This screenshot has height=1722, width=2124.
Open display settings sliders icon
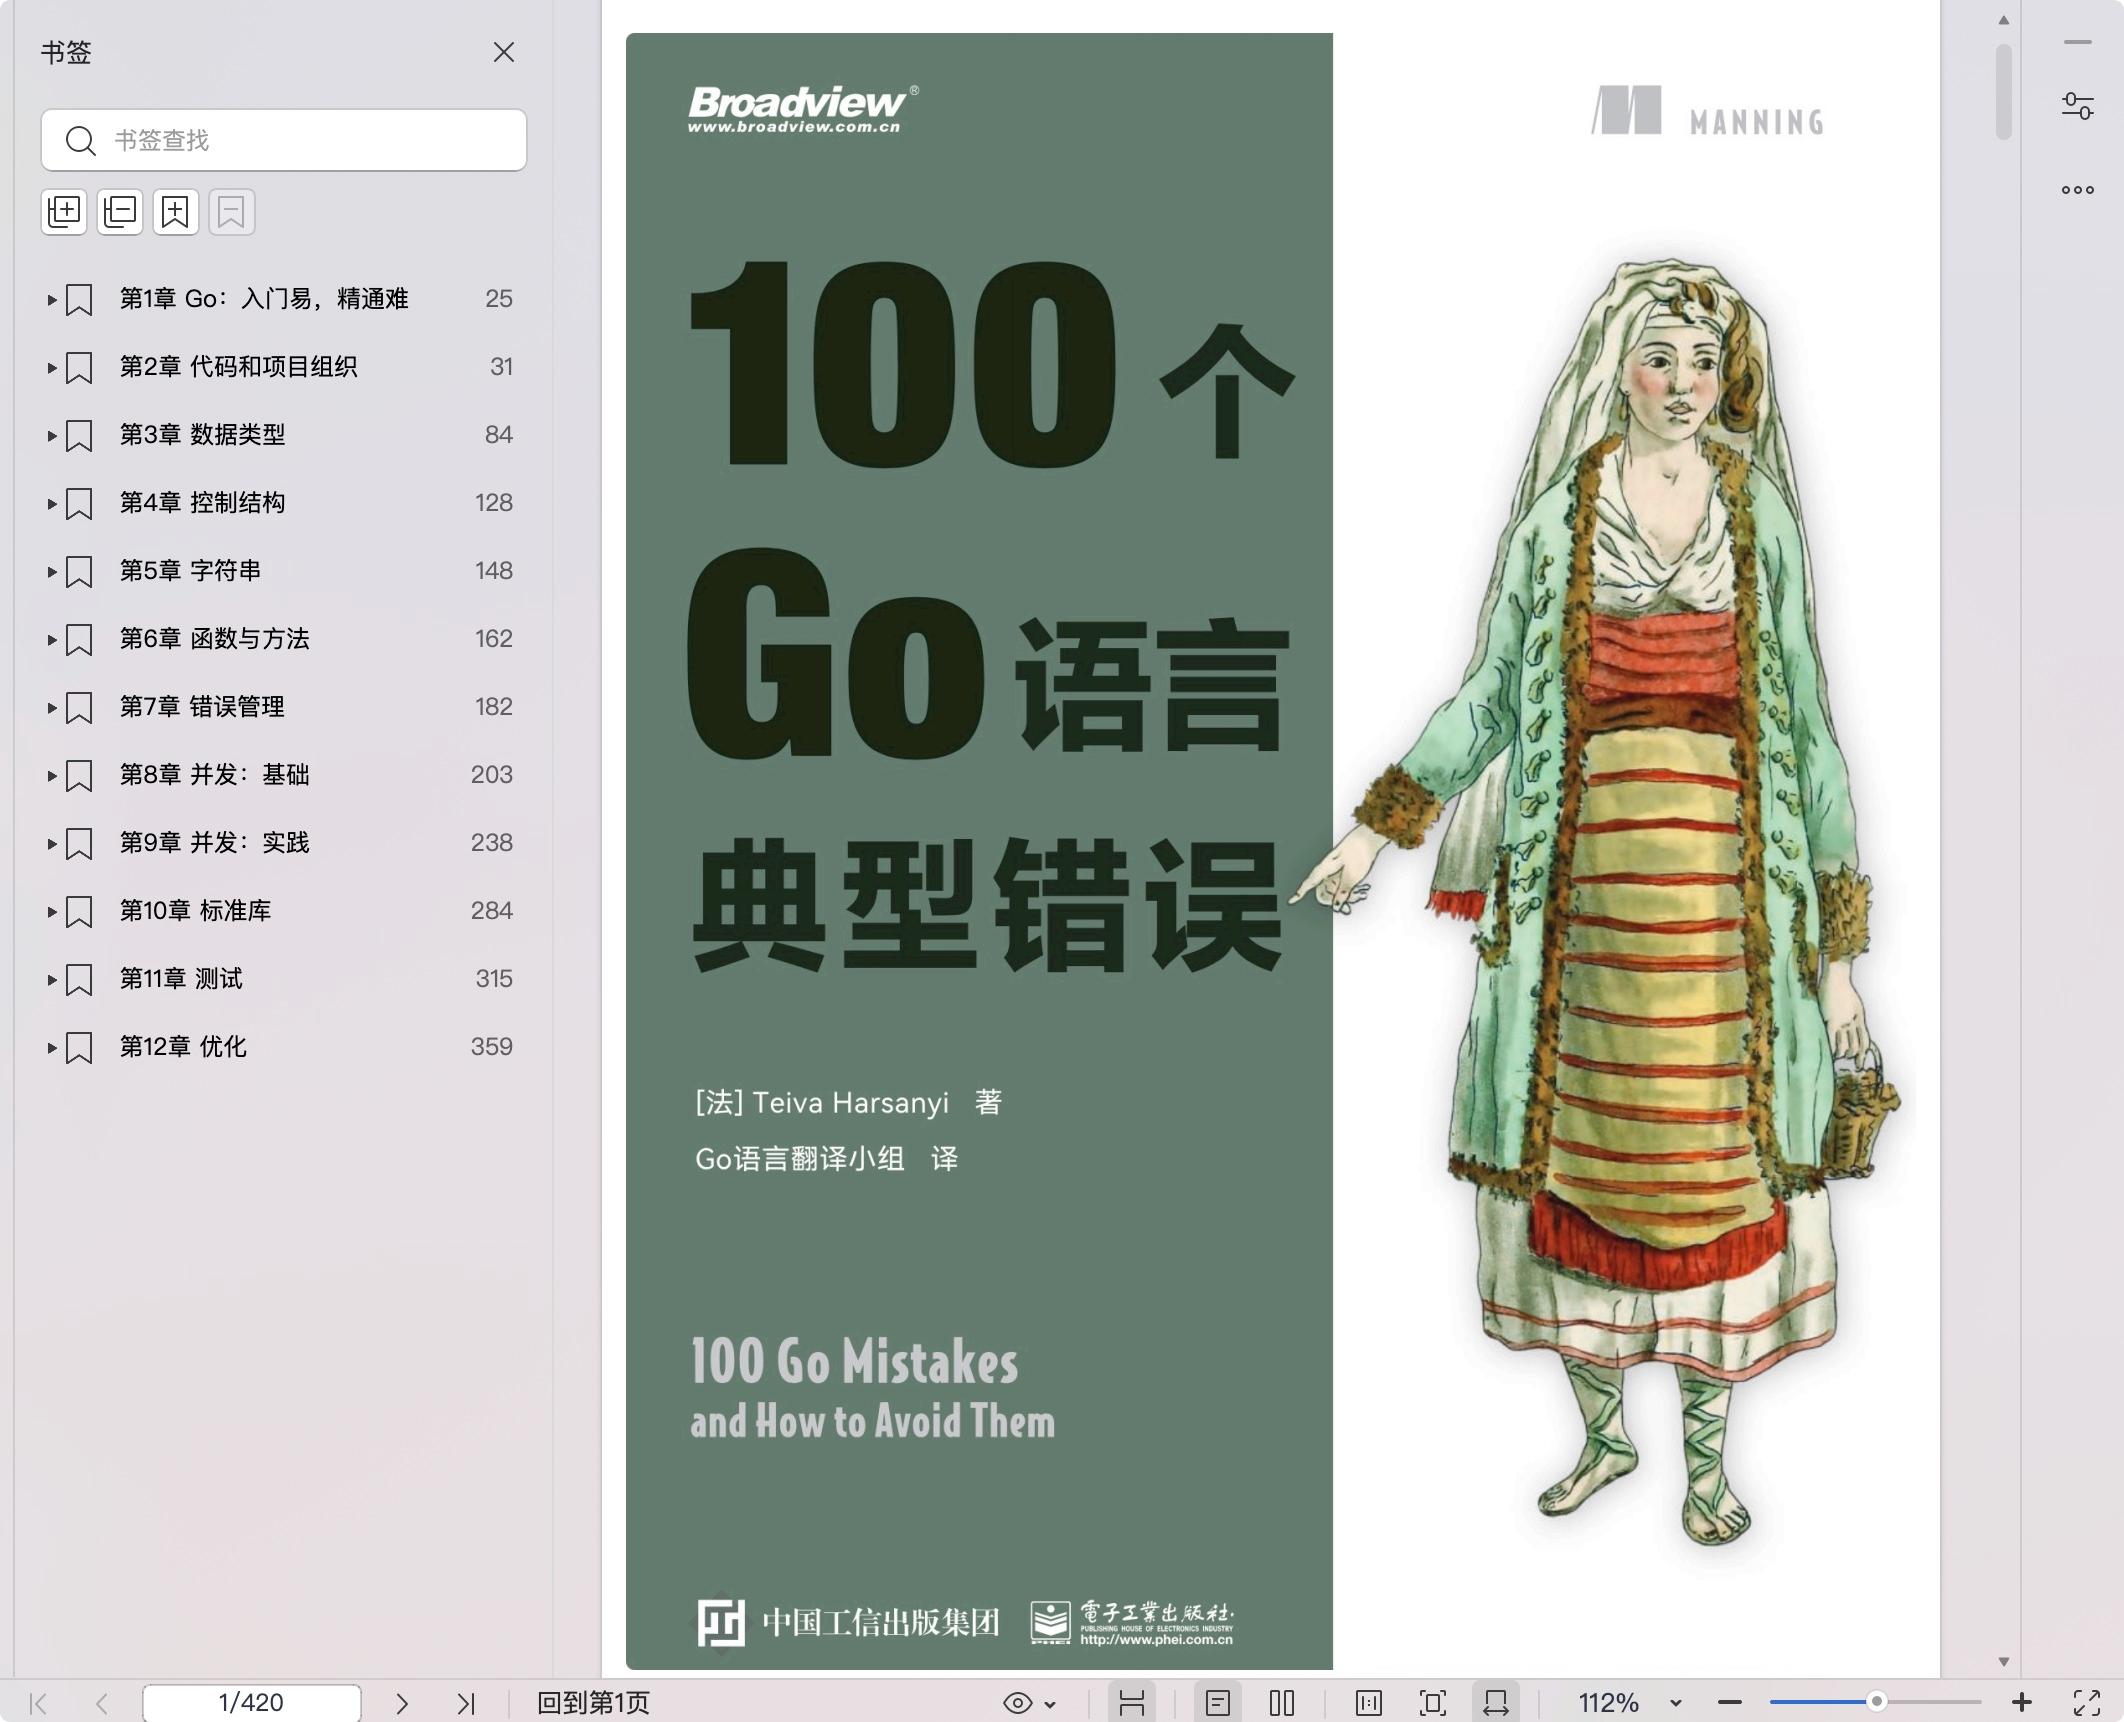[2077, 105]
